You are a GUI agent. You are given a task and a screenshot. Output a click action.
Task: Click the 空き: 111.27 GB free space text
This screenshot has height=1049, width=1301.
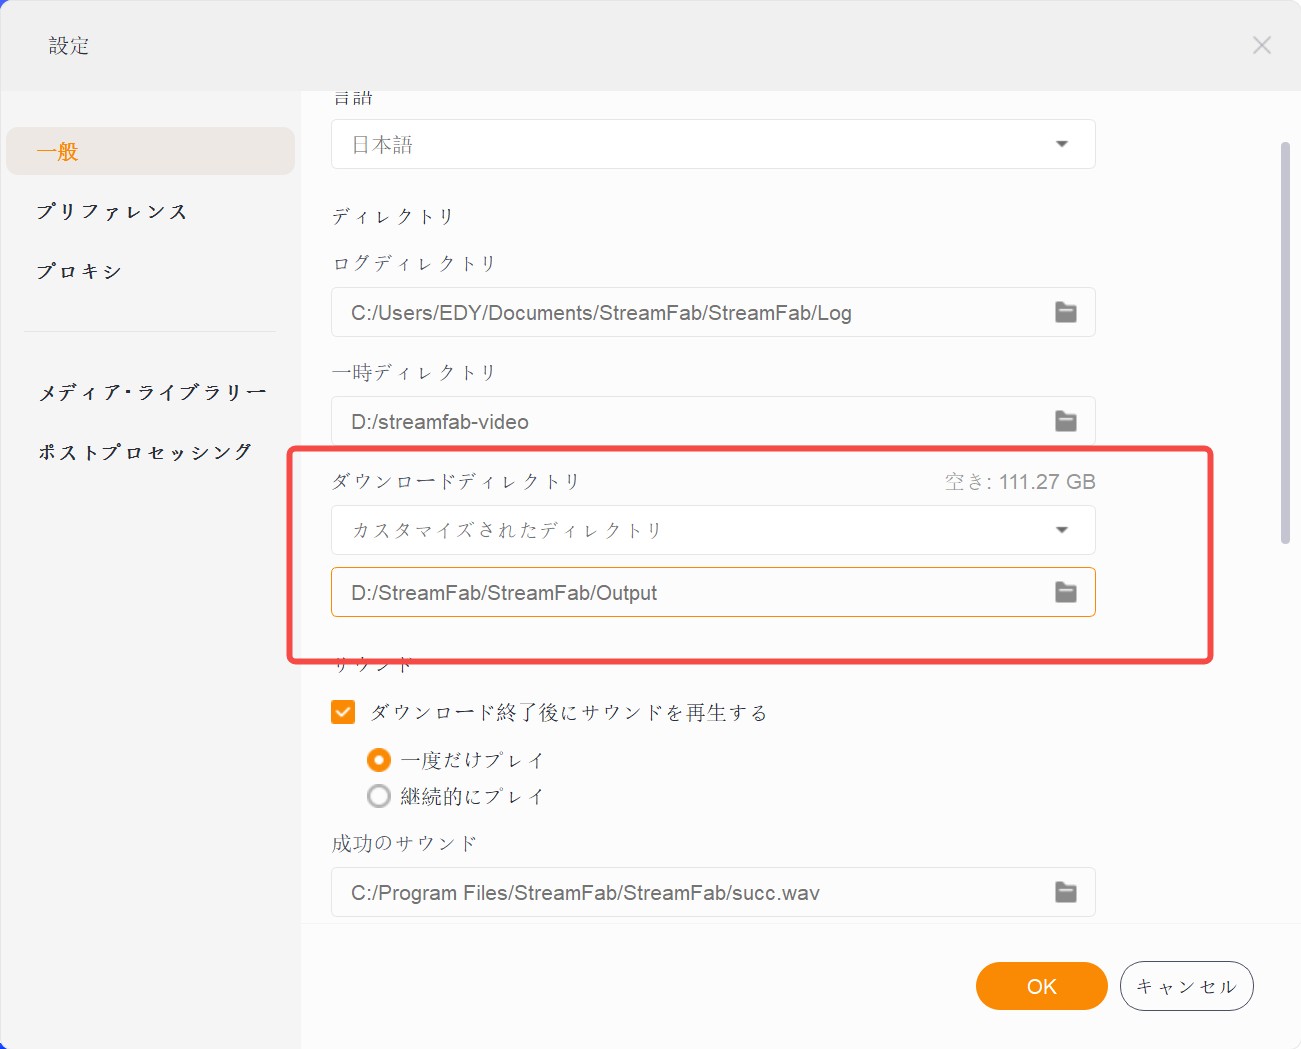pyautogui.click(x=1020, y=482)
